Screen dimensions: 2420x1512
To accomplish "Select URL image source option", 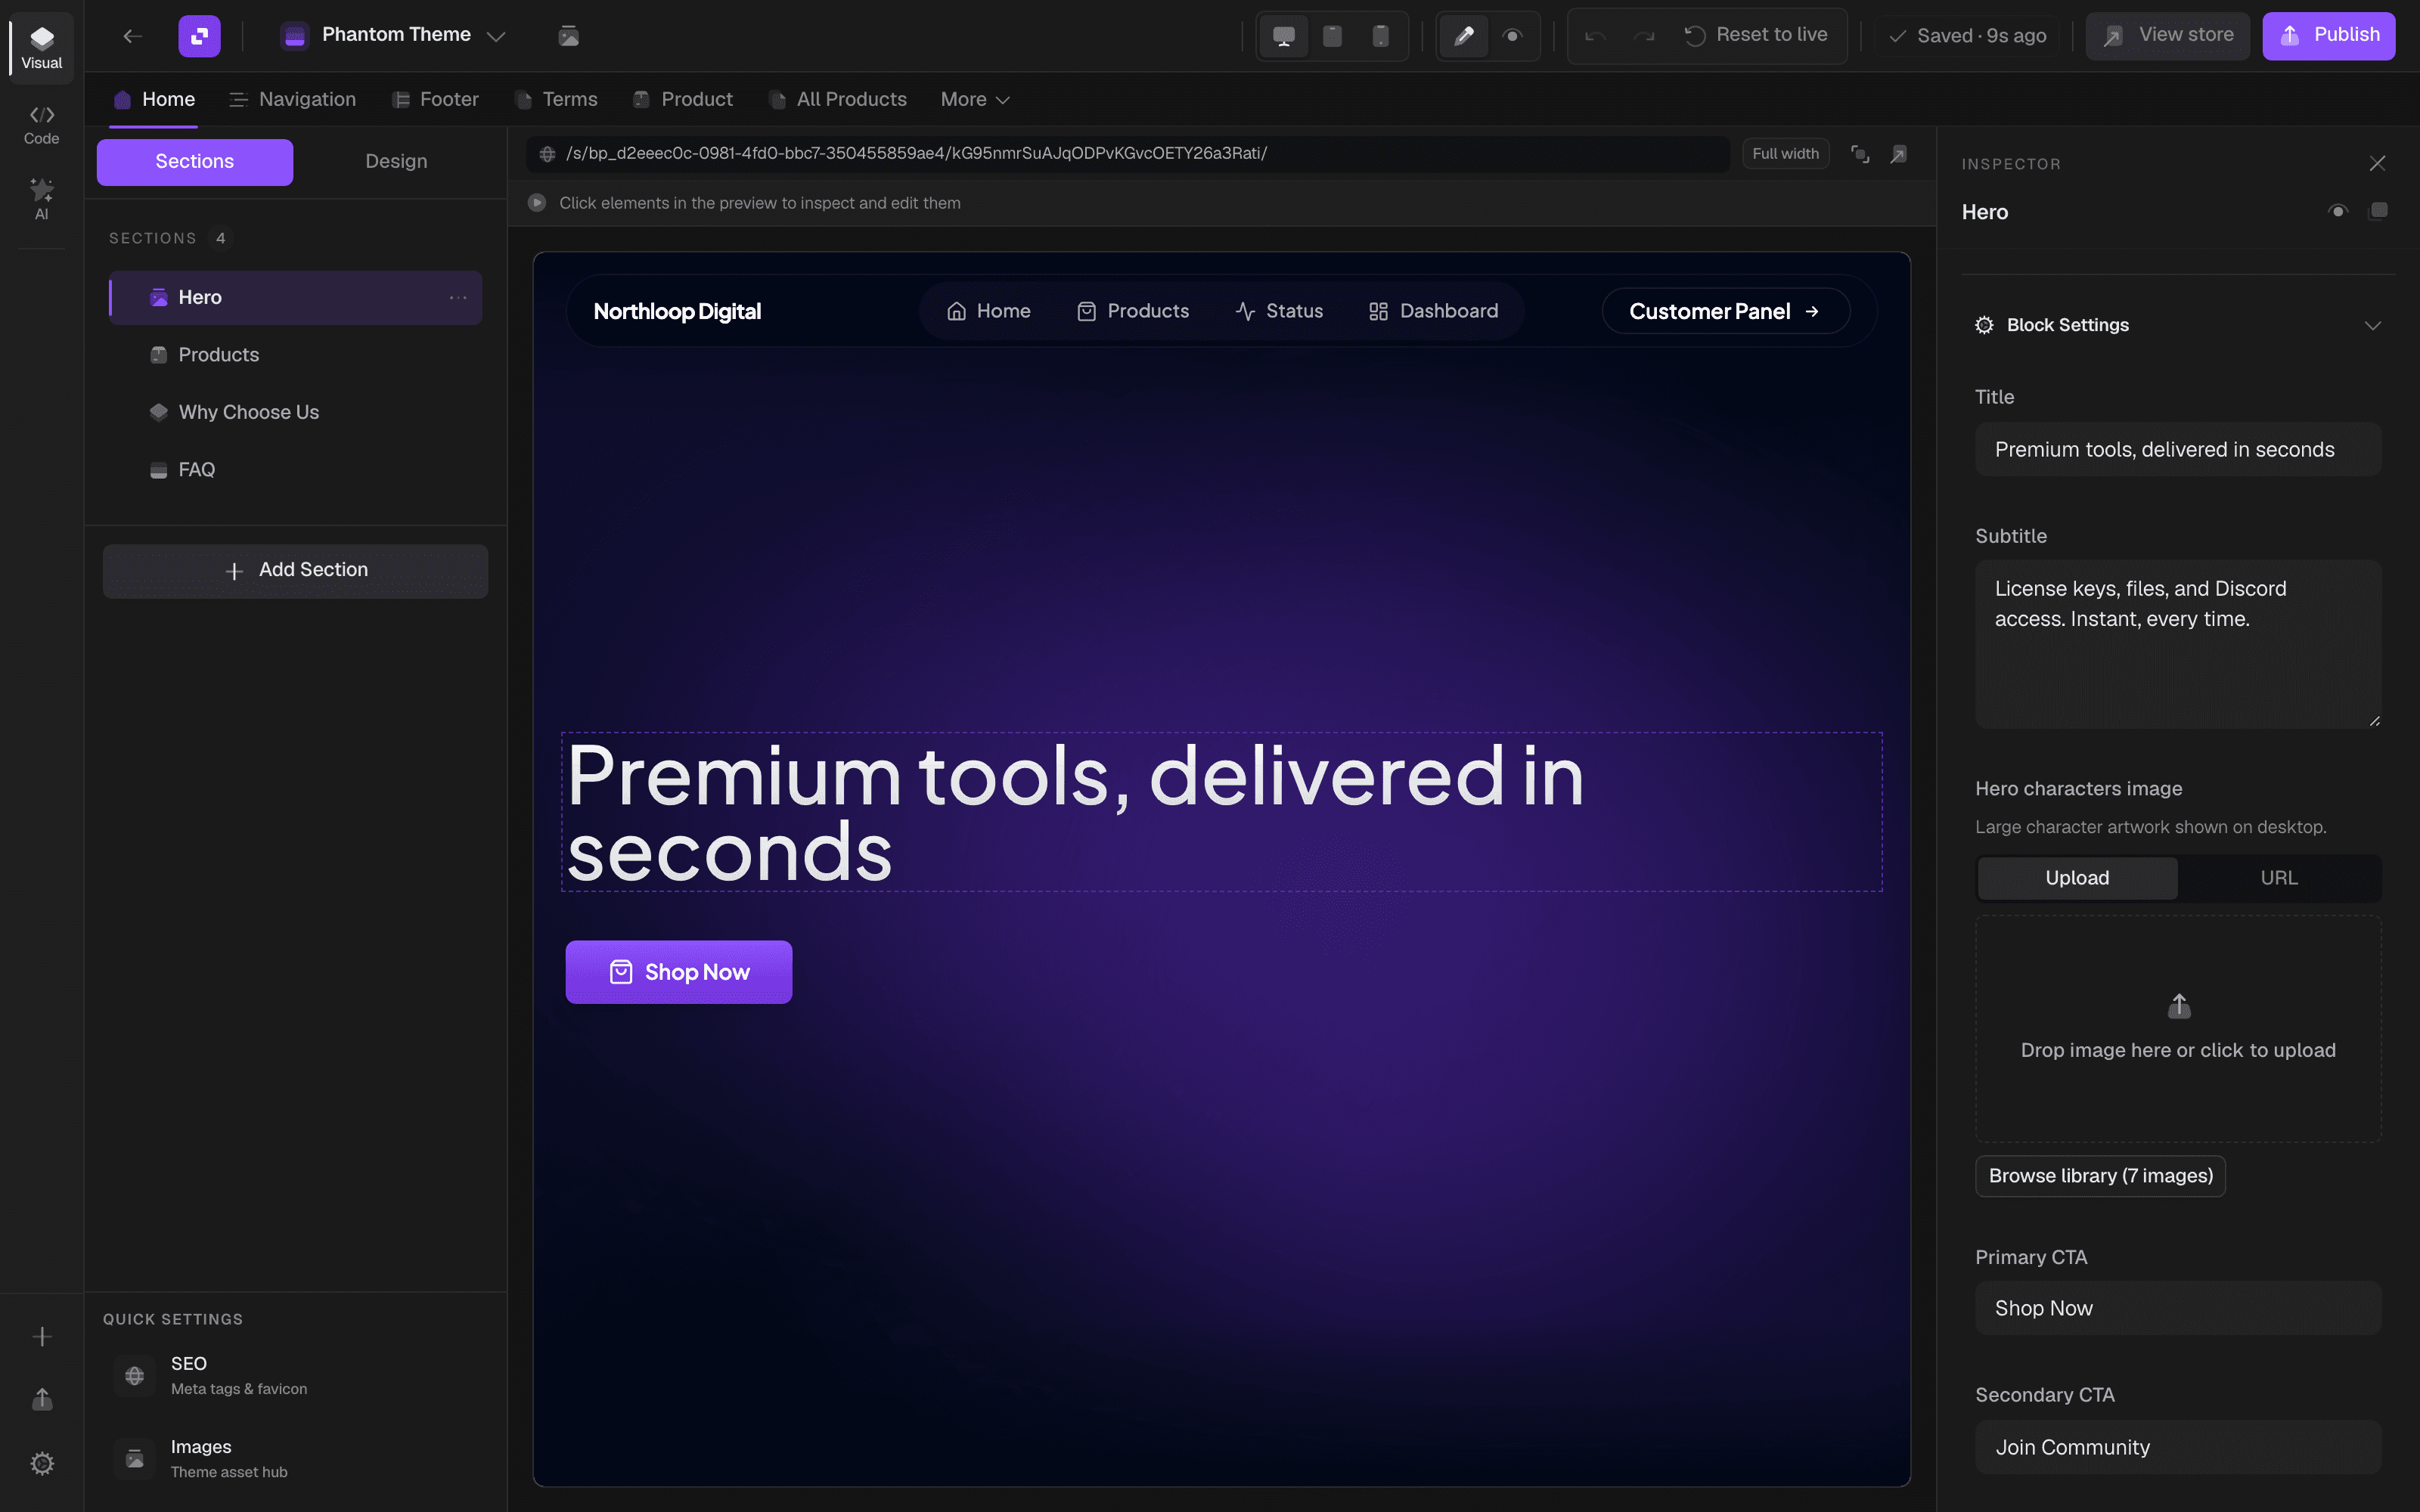I will pyautogui.click(x=2279, y=878).
